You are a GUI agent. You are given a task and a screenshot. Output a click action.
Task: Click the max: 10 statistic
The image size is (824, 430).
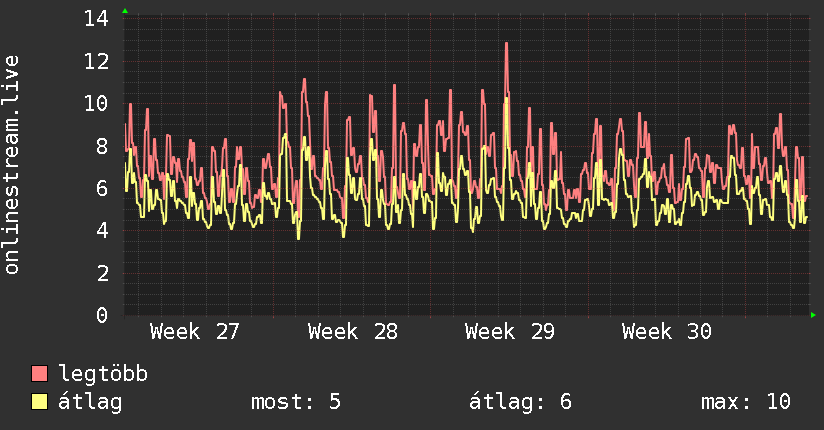[x=746, y=402]
